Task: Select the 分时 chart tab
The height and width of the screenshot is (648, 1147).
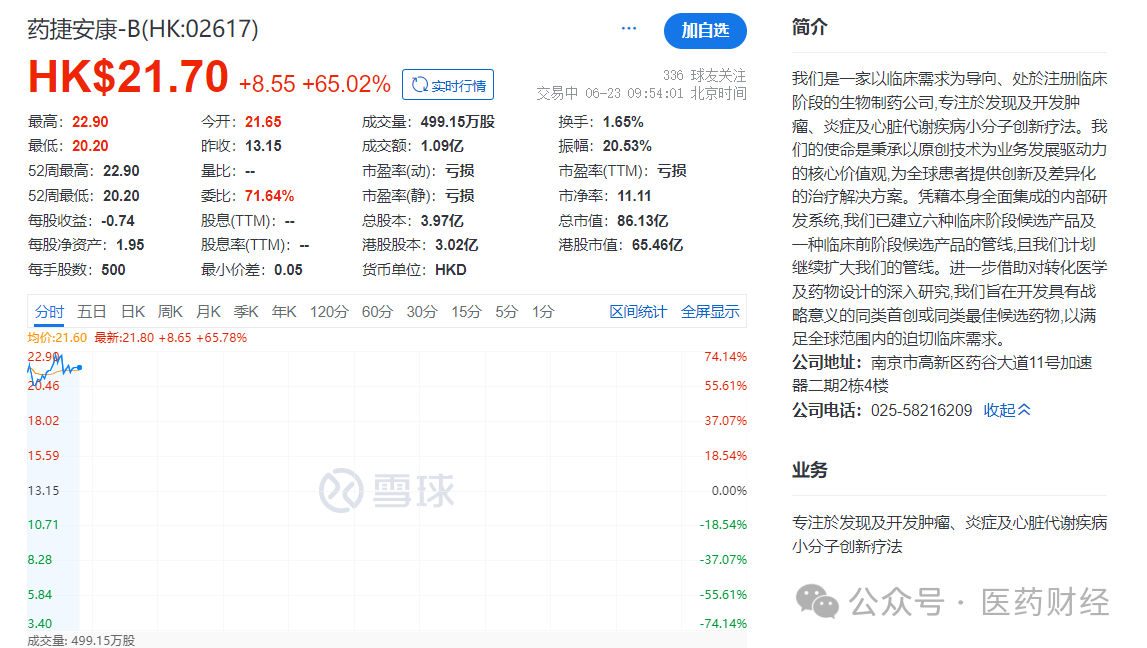Action: point(49,312)
